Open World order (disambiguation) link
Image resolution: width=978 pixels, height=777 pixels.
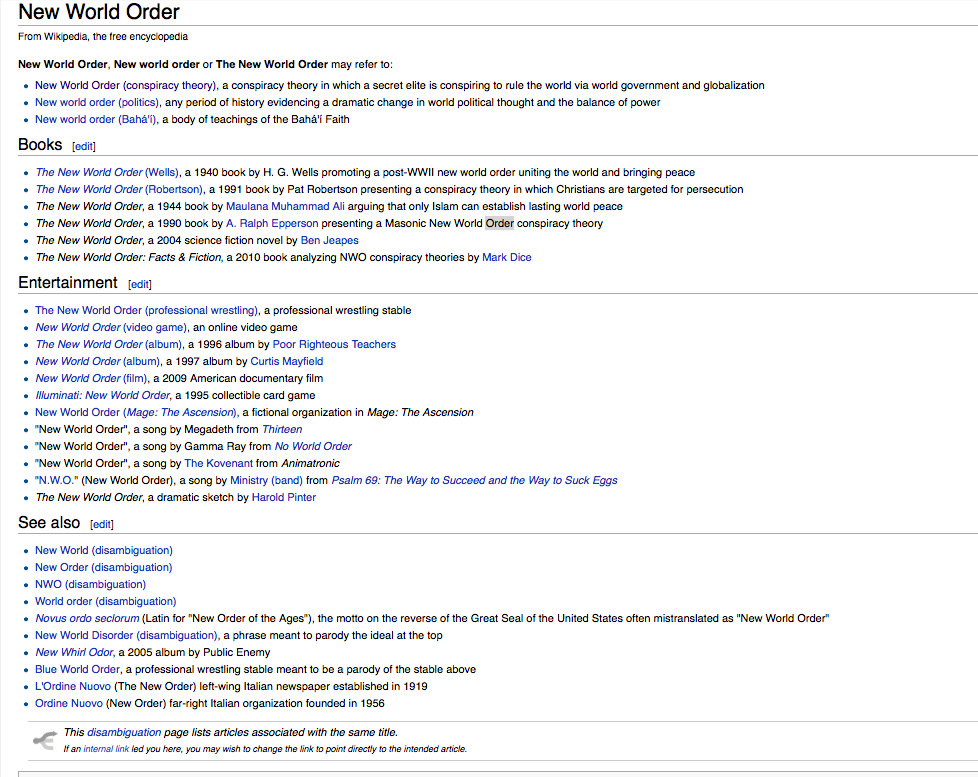click(105, 601)
